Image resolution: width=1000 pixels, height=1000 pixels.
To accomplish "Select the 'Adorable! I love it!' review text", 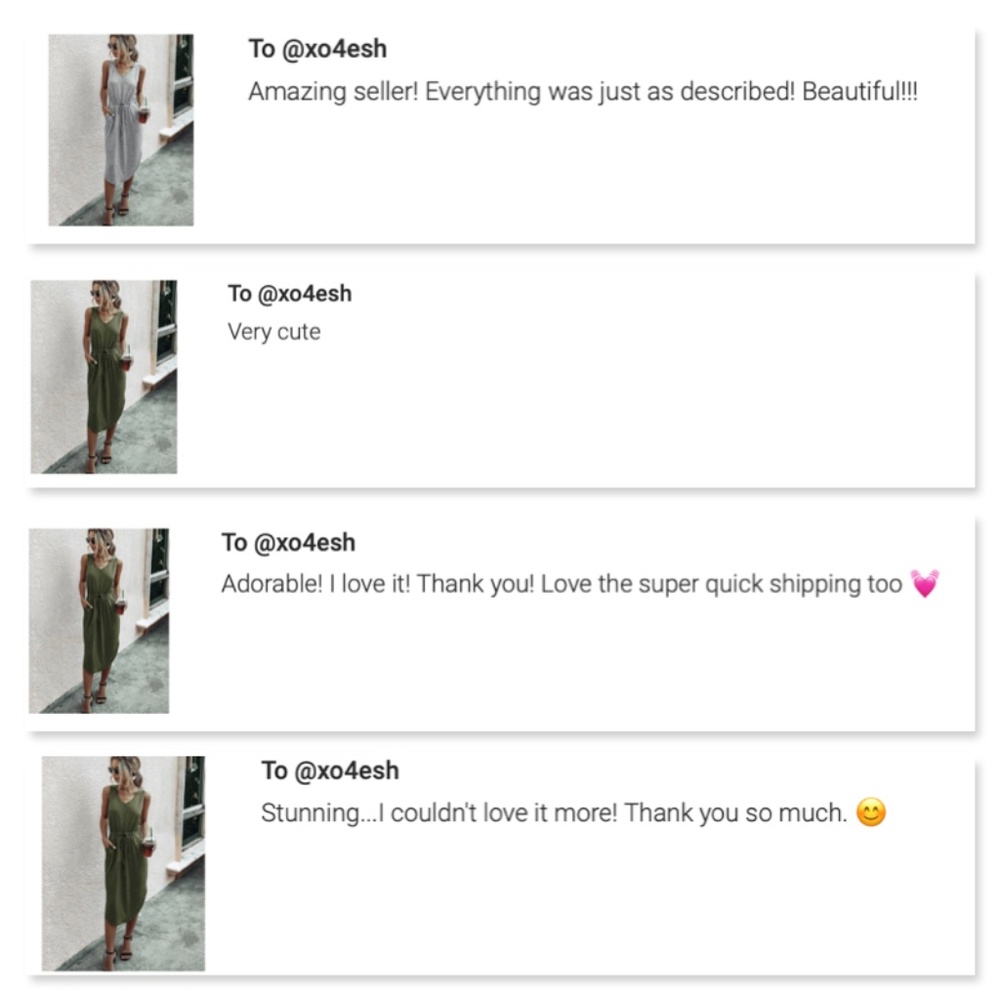I will point(561,584).
